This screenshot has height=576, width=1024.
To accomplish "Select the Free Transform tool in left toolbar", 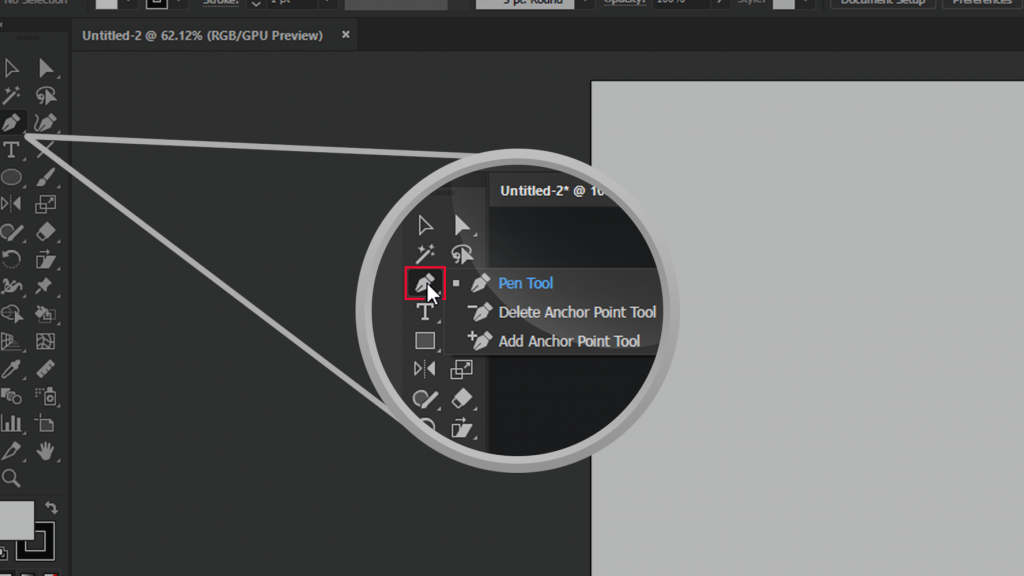I will pyautogui.click(x=45, y=259).
